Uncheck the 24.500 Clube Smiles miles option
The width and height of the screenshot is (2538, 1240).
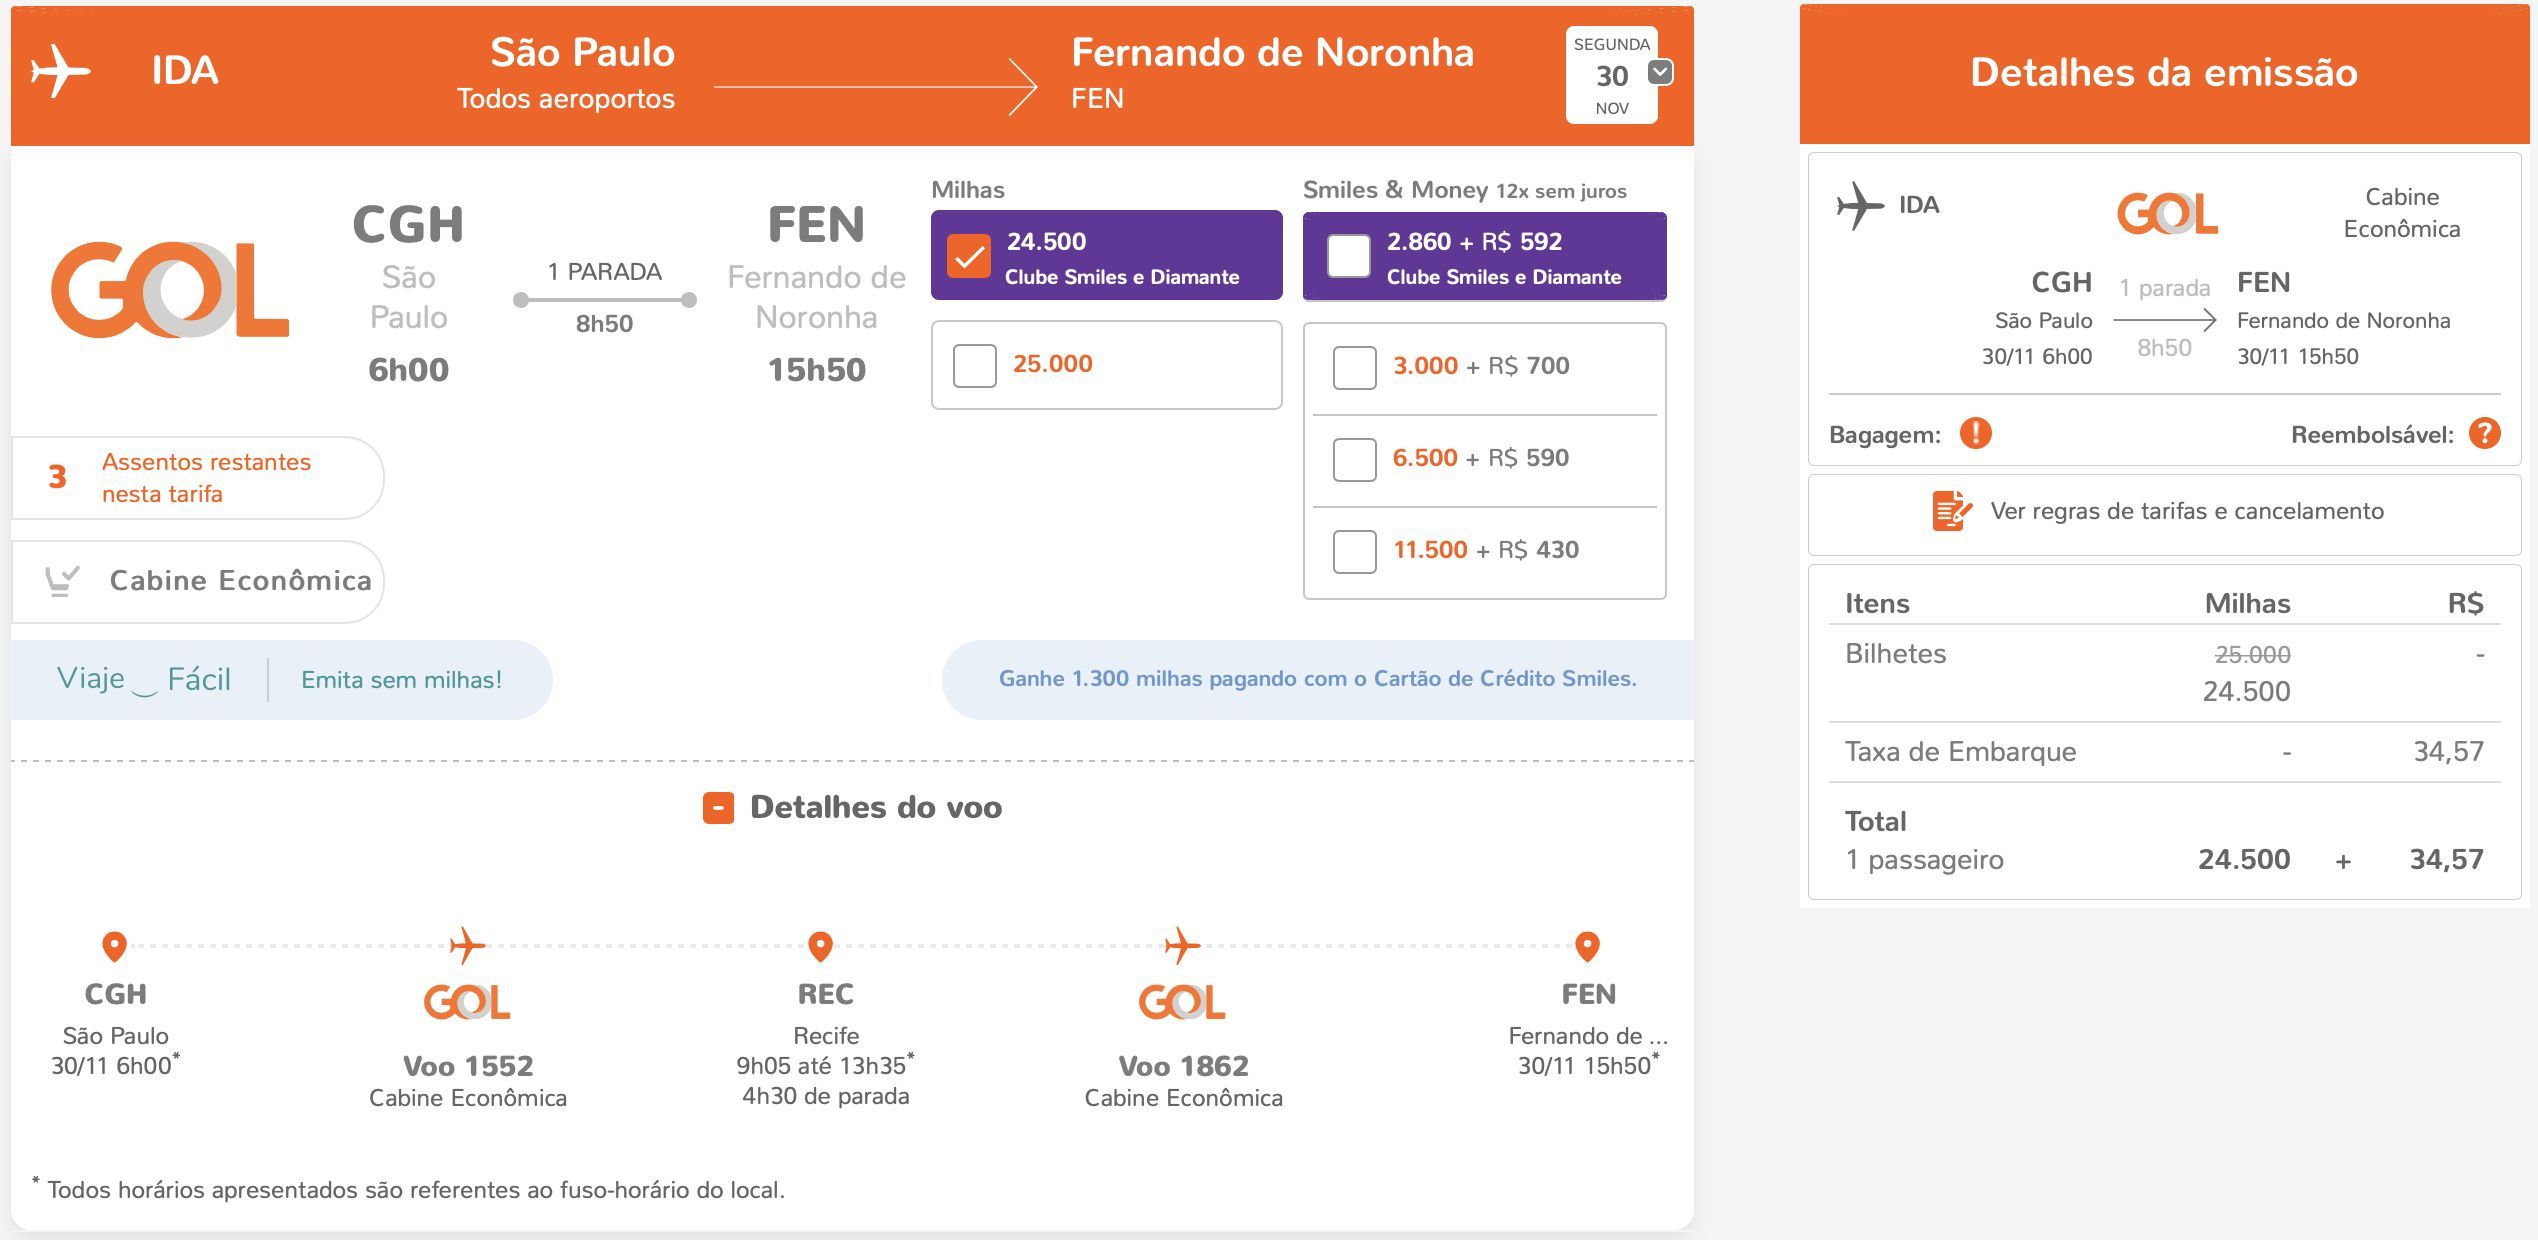click(x=969, y=257)
